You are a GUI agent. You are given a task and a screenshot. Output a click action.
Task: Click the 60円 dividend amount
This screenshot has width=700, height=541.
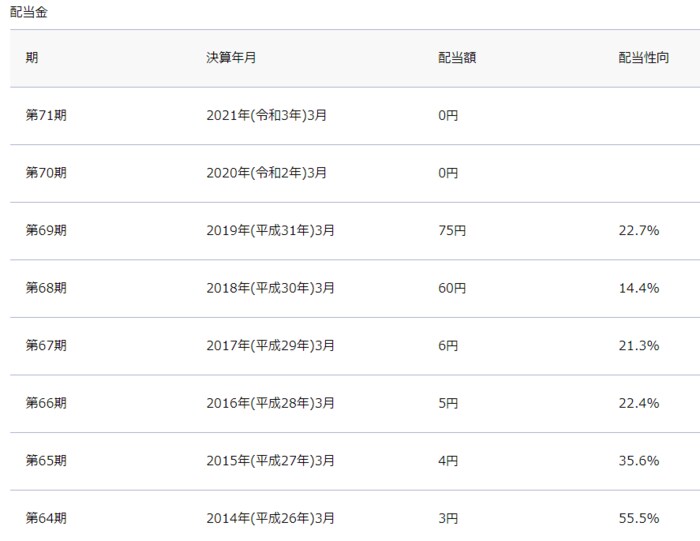click(x=452, y=288)
